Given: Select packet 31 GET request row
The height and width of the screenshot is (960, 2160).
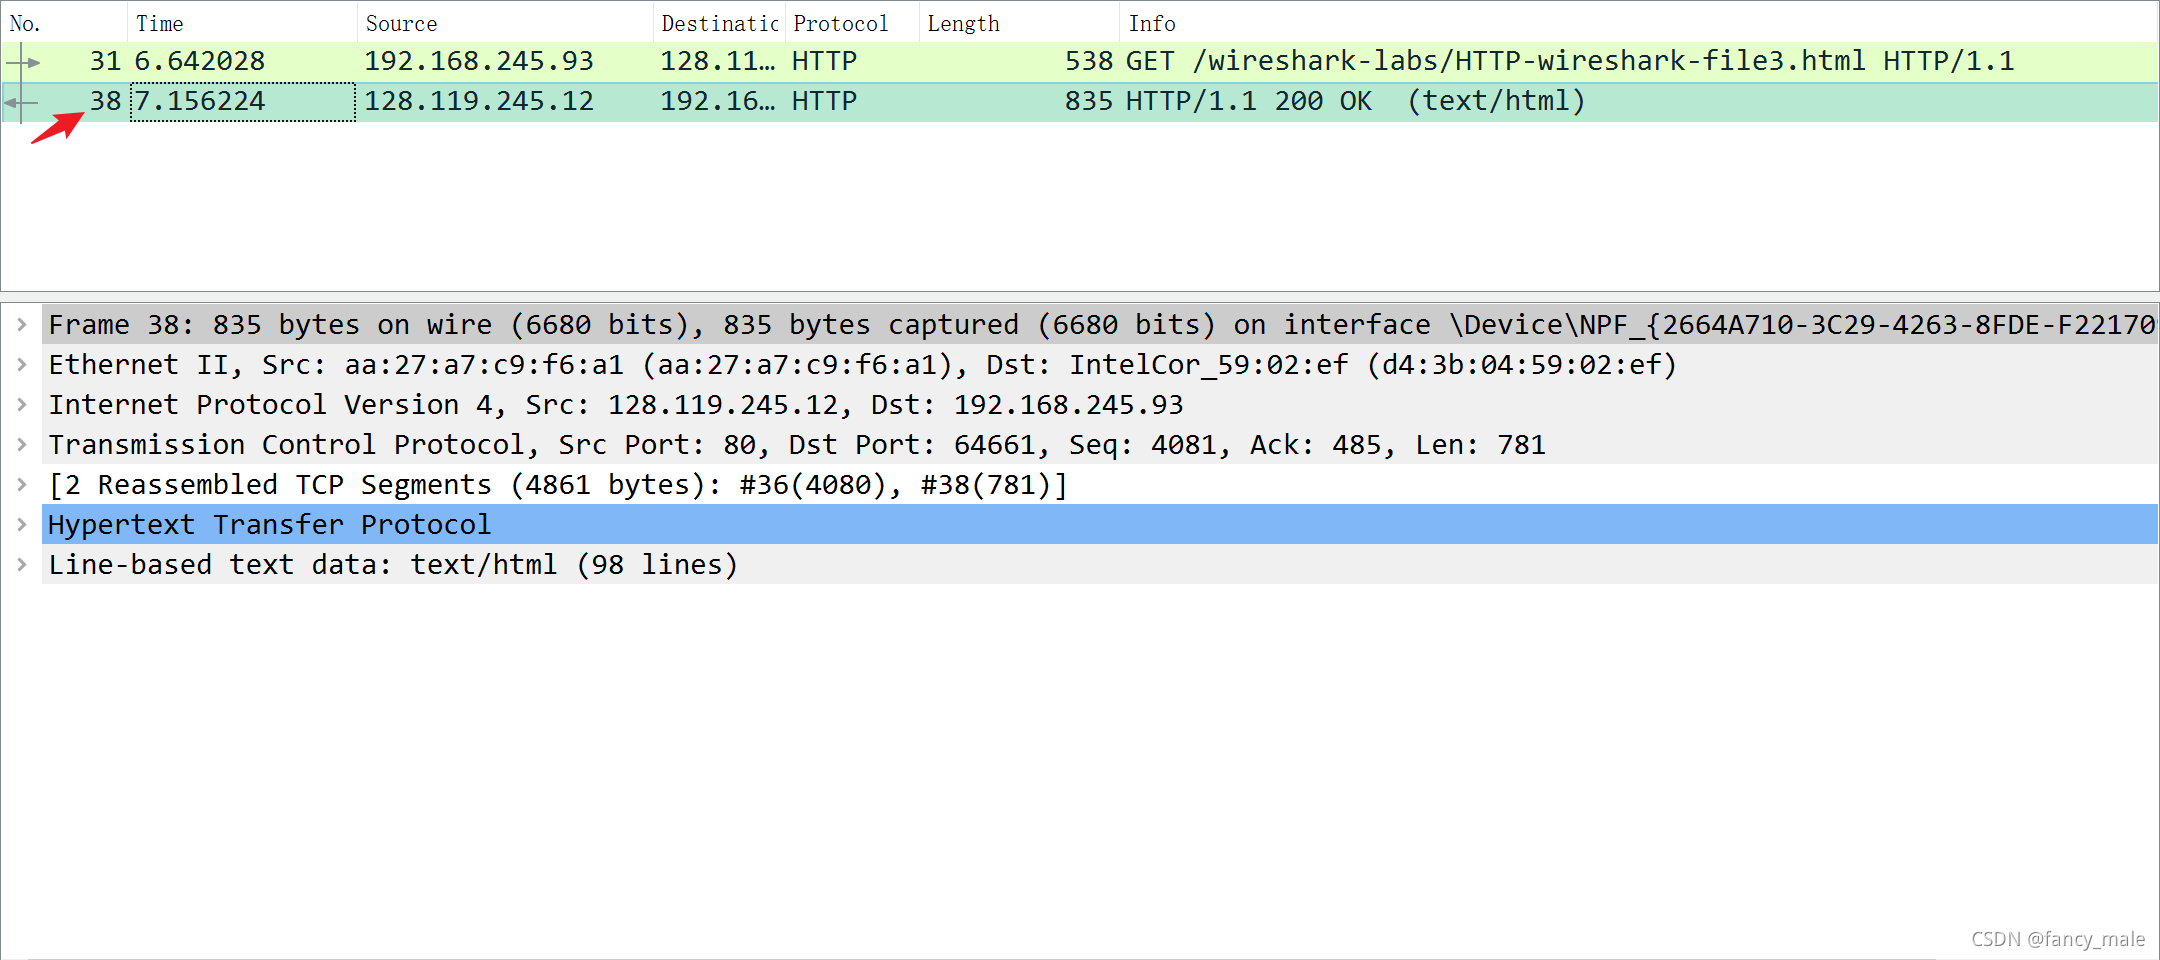Looking at the screenshot, I should point(1080,62).
